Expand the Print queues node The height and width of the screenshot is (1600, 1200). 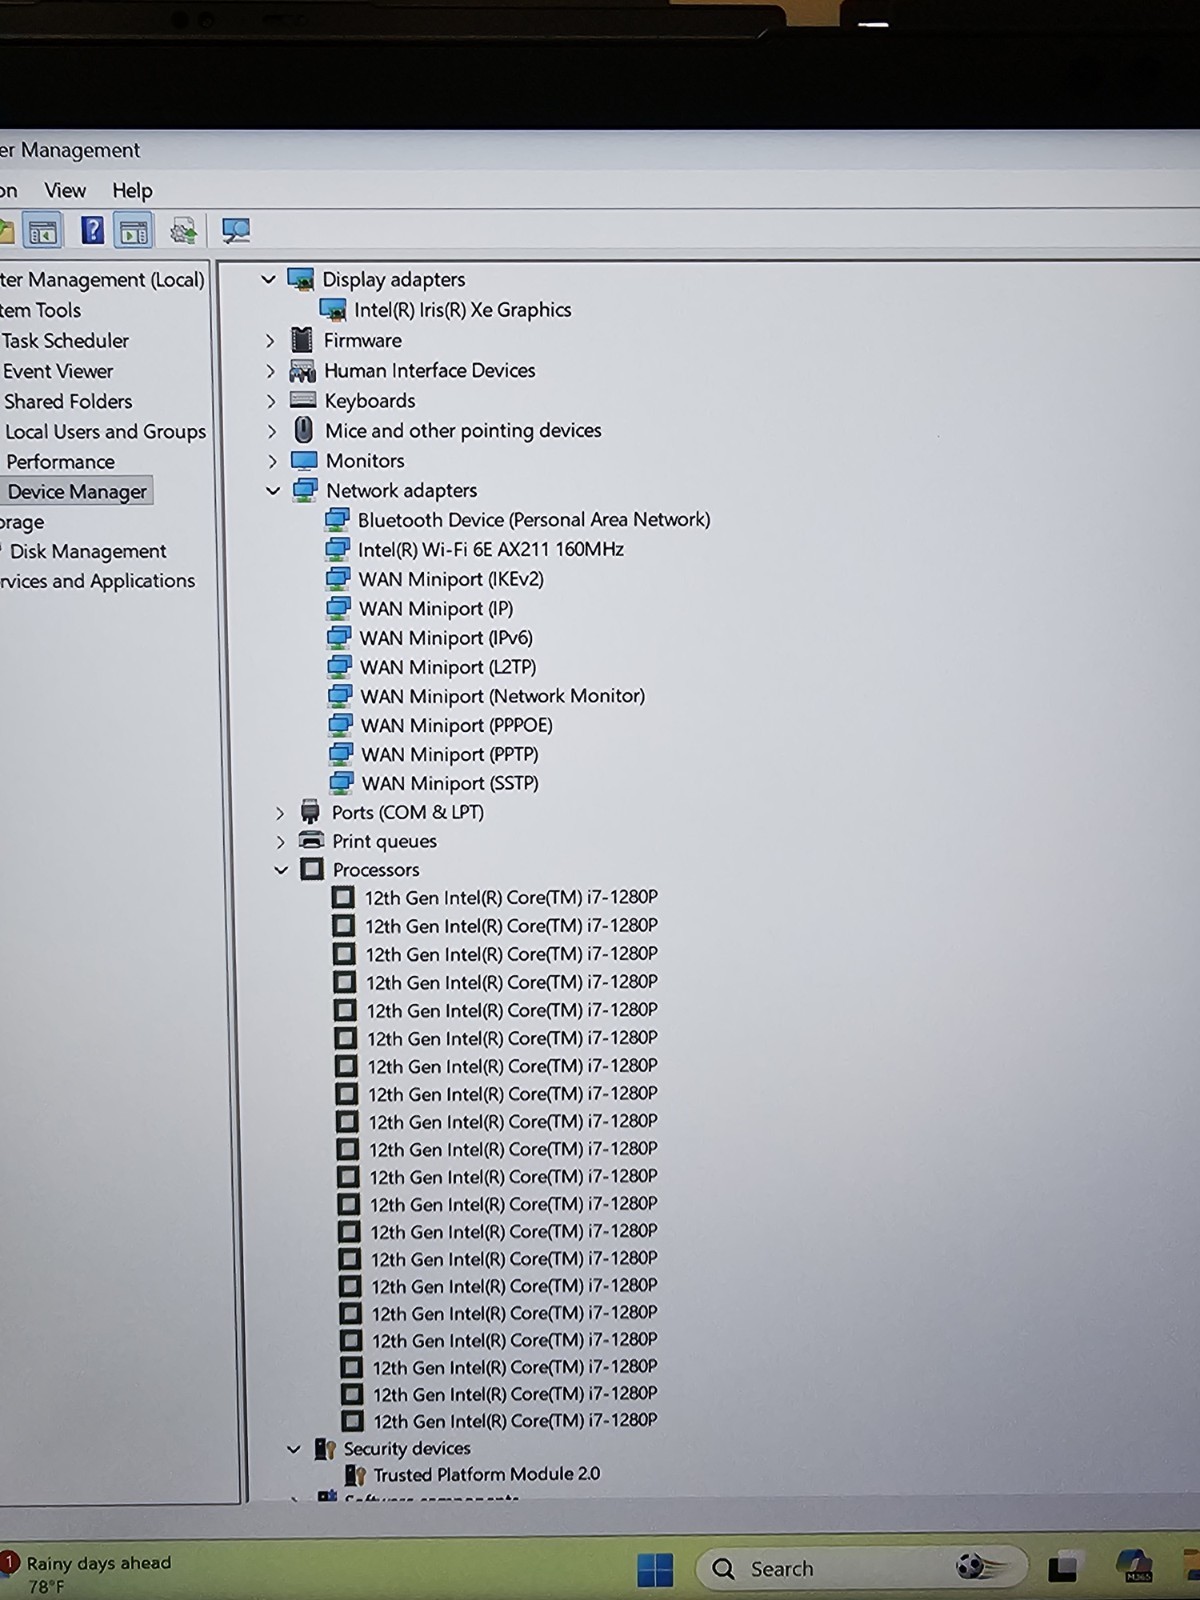pyautogui.click(x=281, y=842)
